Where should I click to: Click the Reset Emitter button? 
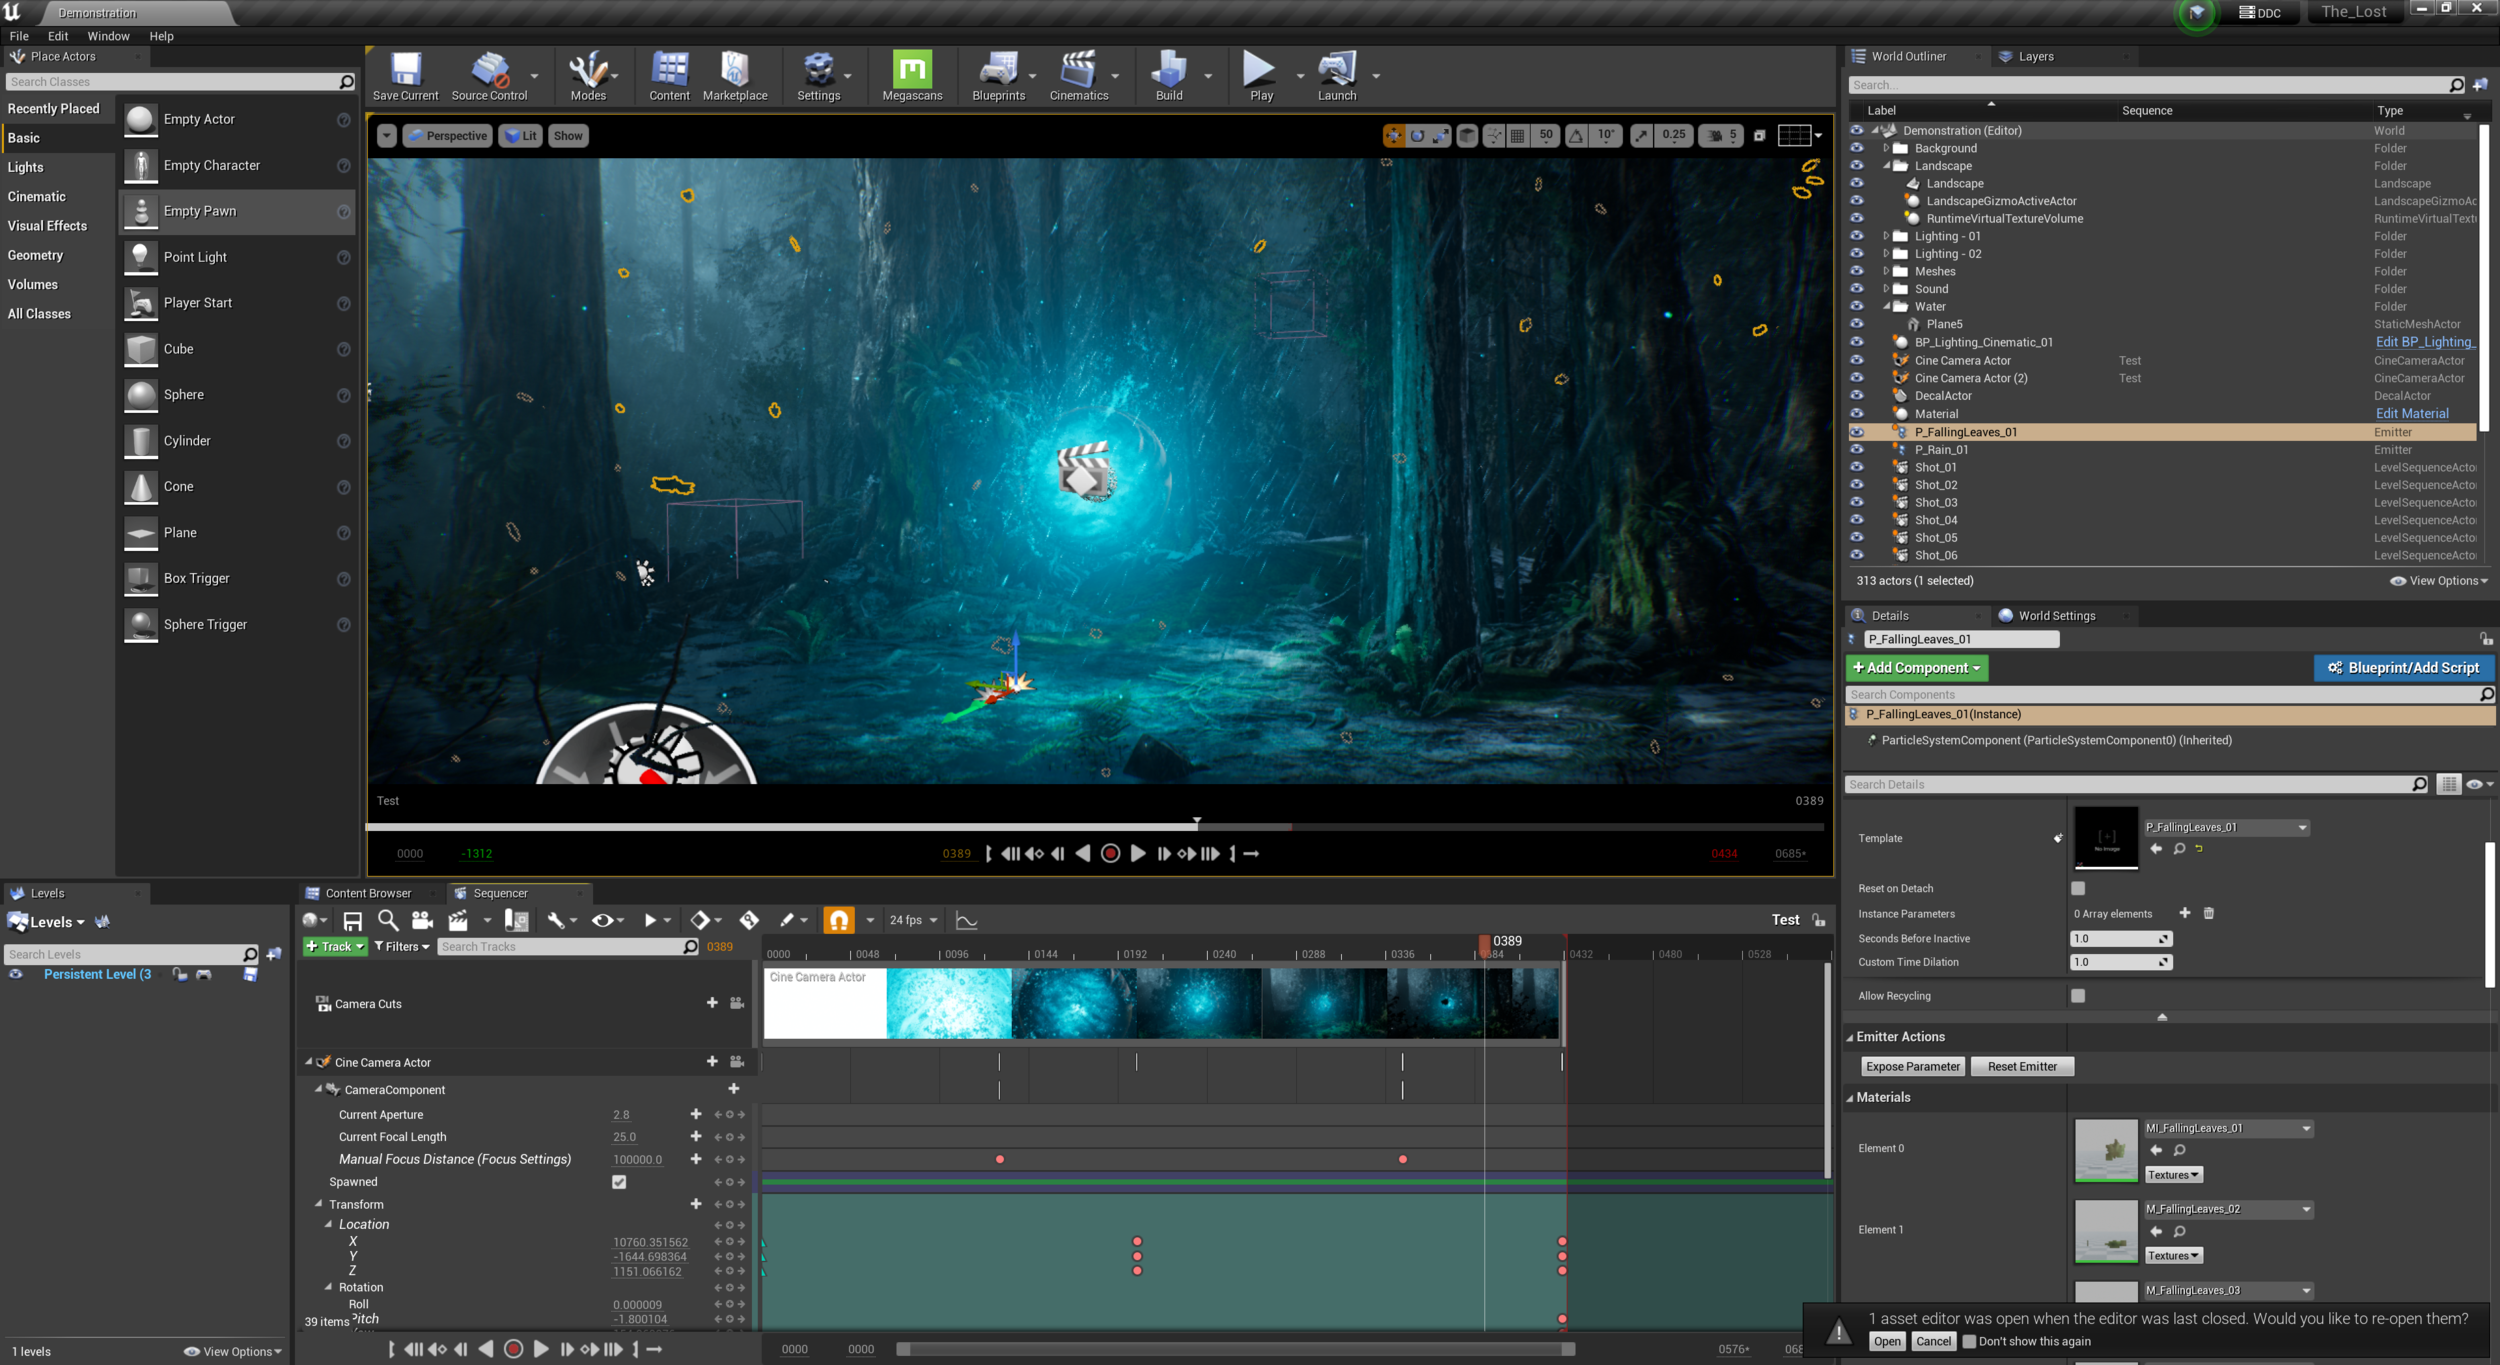[2021, 1067]
